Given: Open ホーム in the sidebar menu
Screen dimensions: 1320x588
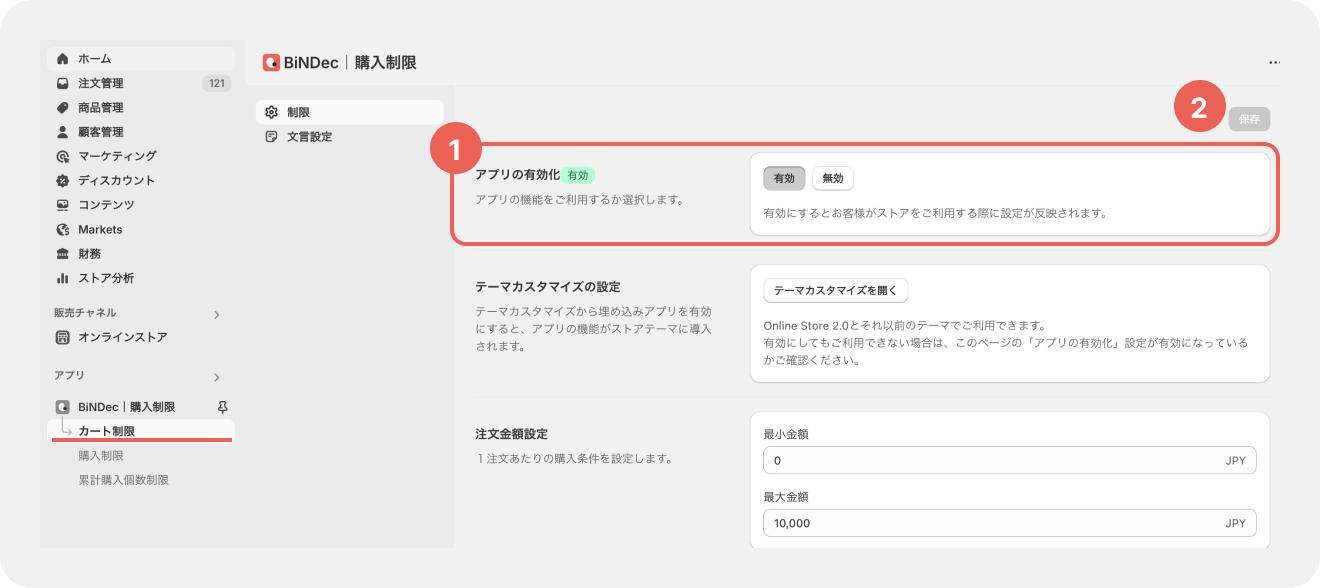Looking at the screenshot, I should (140, 59).
